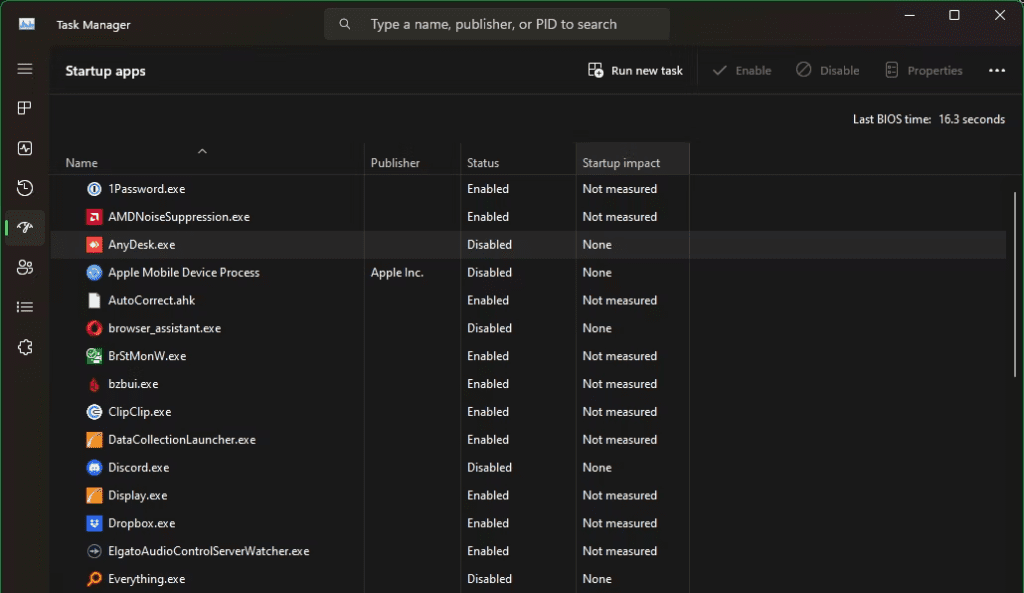Open Services page puzzle icon
1024x593 pixels.
tap(25, 347)
